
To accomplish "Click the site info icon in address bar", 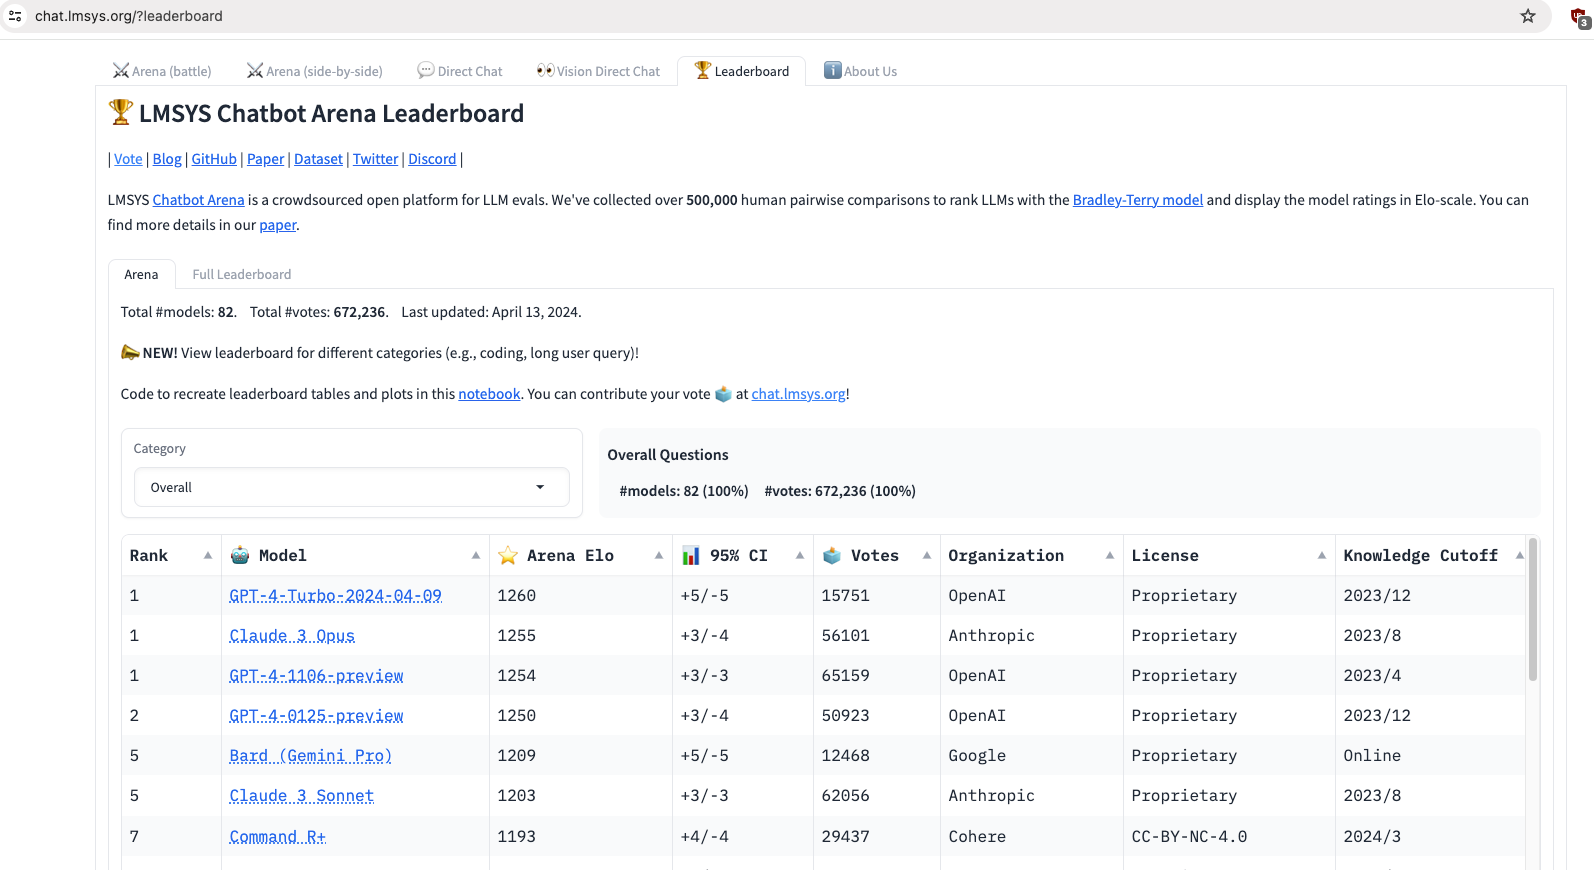I will pyautogui.click(x=15, y=16).
